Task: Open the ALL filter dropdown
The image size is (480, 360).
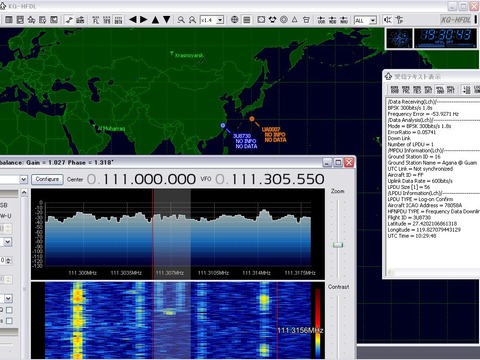Action: (x=373, y=20)
